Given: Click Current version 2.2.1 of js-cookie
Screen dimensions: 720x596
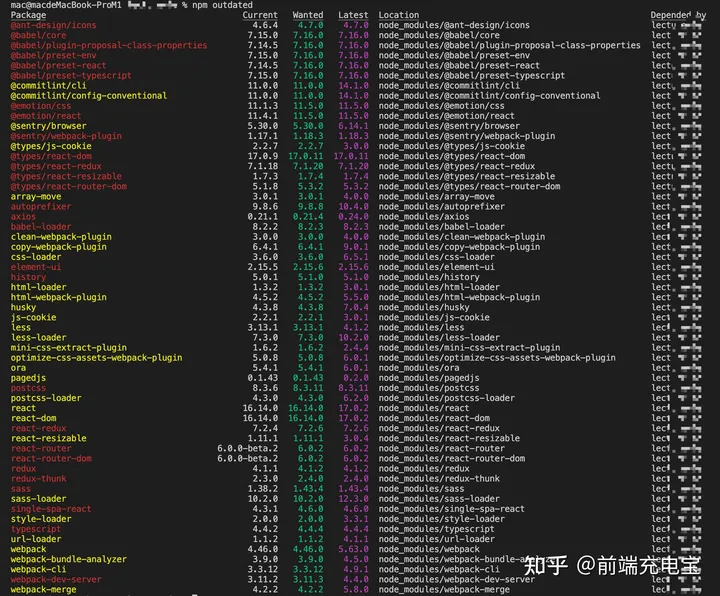Looking at the screenshot, I should click(x=265, y=318).
